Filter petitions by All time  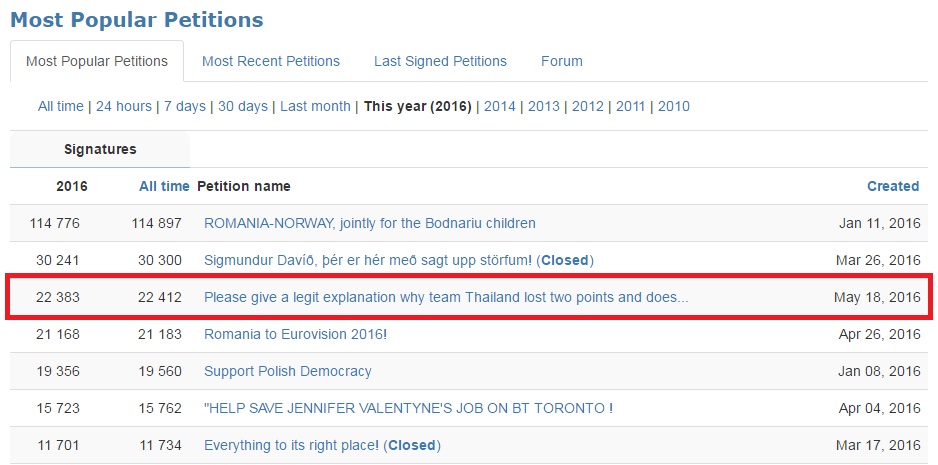coord(61,106)
